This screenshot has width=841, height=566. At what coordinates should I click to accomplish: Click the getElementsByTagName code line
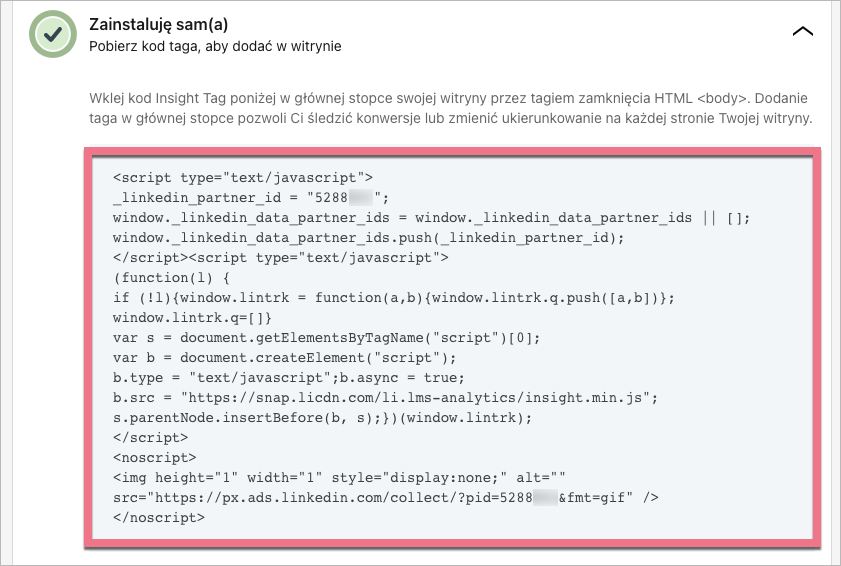[x=326, y=338]
